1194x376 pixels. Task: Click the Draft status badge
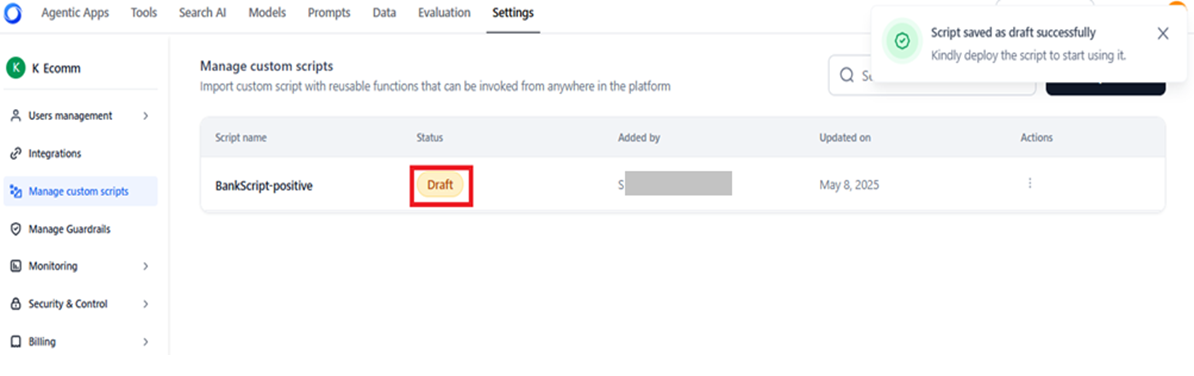[x=440, y=184]
